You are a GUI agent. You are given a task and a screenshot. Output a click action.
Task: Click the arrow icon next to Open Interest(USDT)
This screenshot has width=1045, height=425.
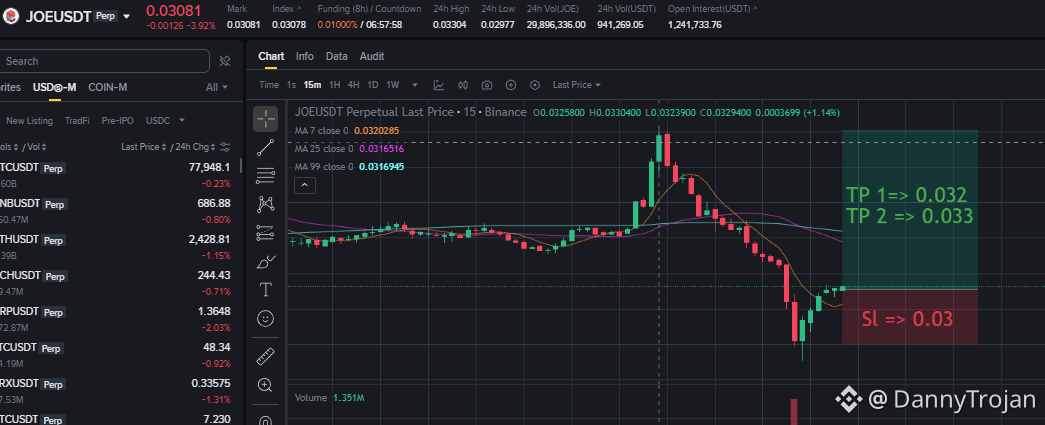(x=754, y=9)
